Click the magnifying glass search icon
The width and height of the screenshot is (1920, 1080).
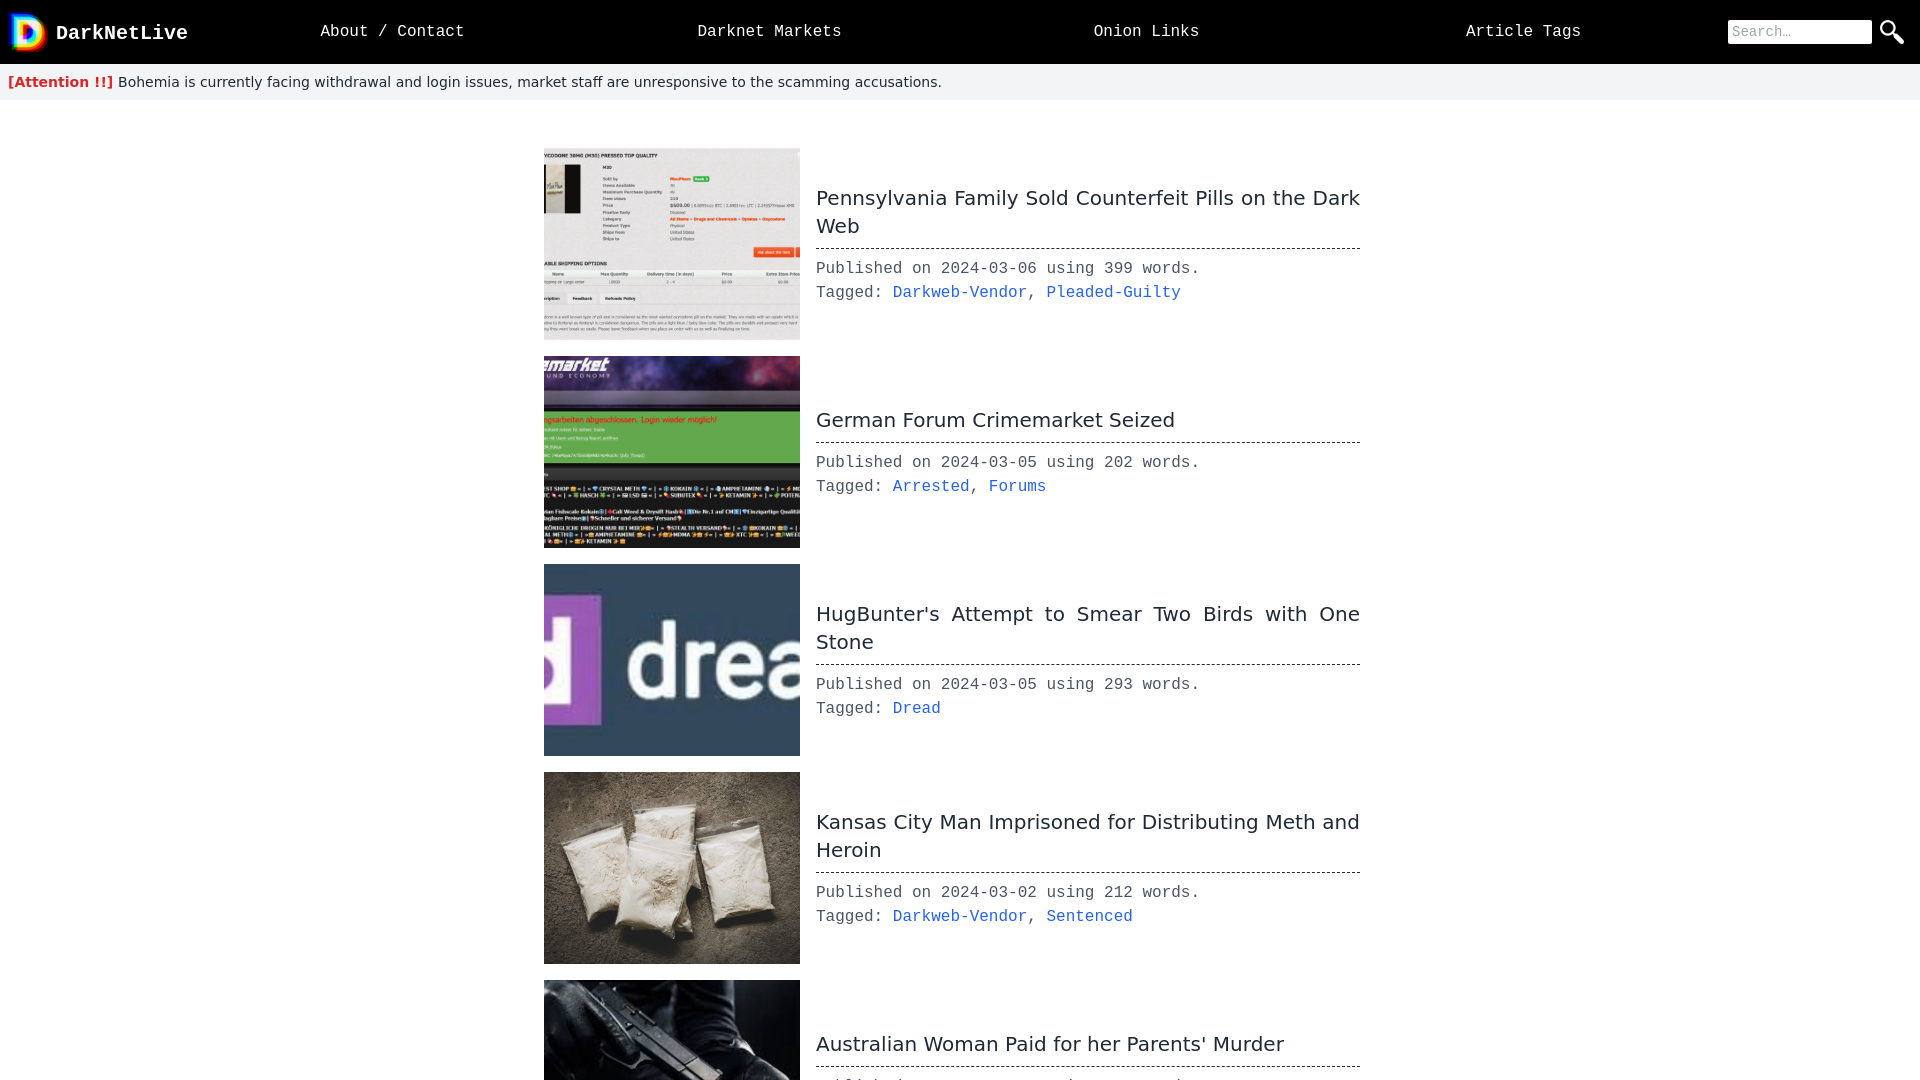[1891, 32]
